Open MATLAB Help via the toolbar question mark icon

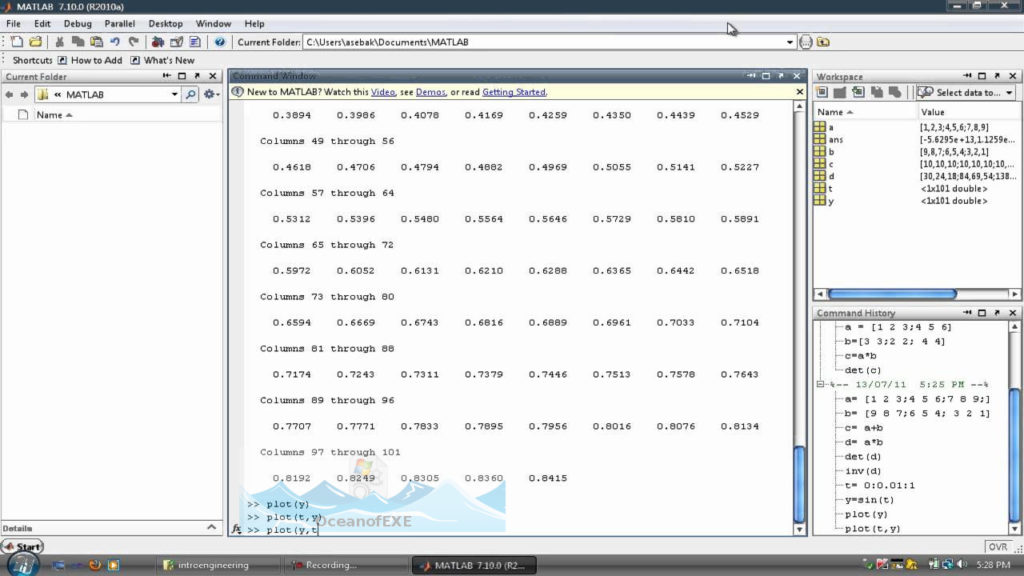pos(220,42)
